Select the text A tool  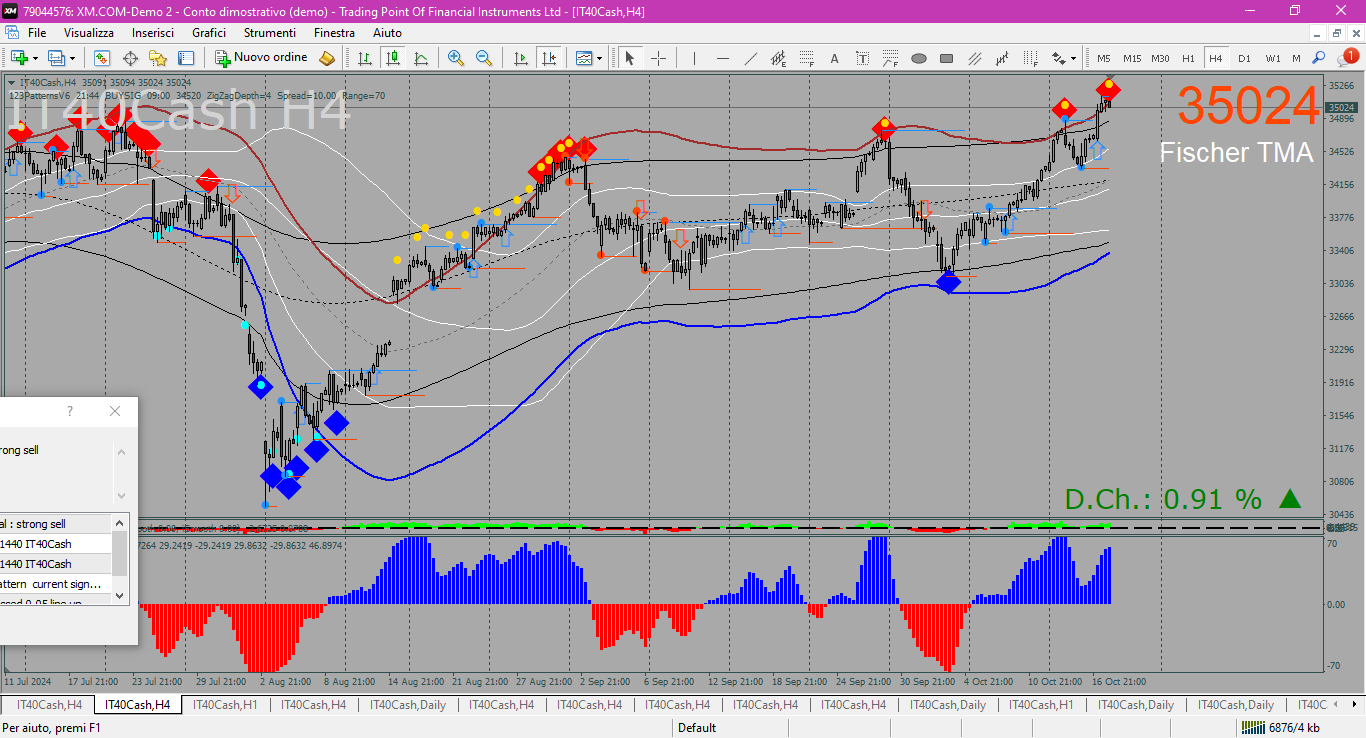(834, 58)
